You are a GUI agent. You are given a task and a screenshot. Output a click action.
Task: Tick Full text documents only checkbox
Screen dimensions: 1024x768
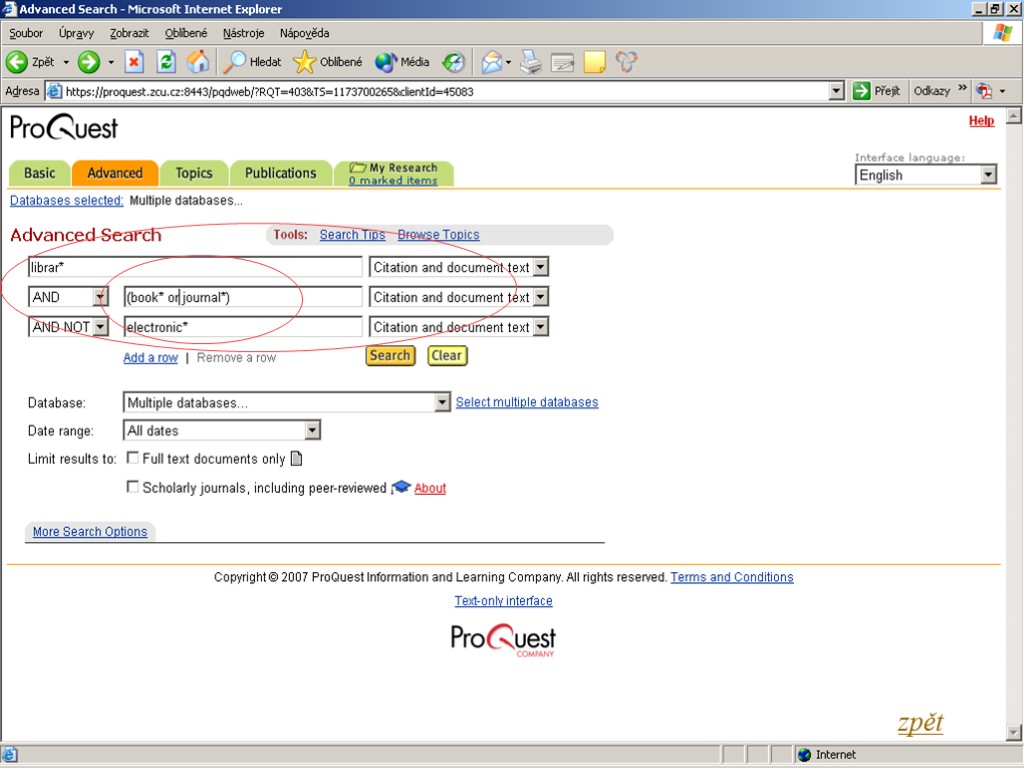click(x=133, y=458)
